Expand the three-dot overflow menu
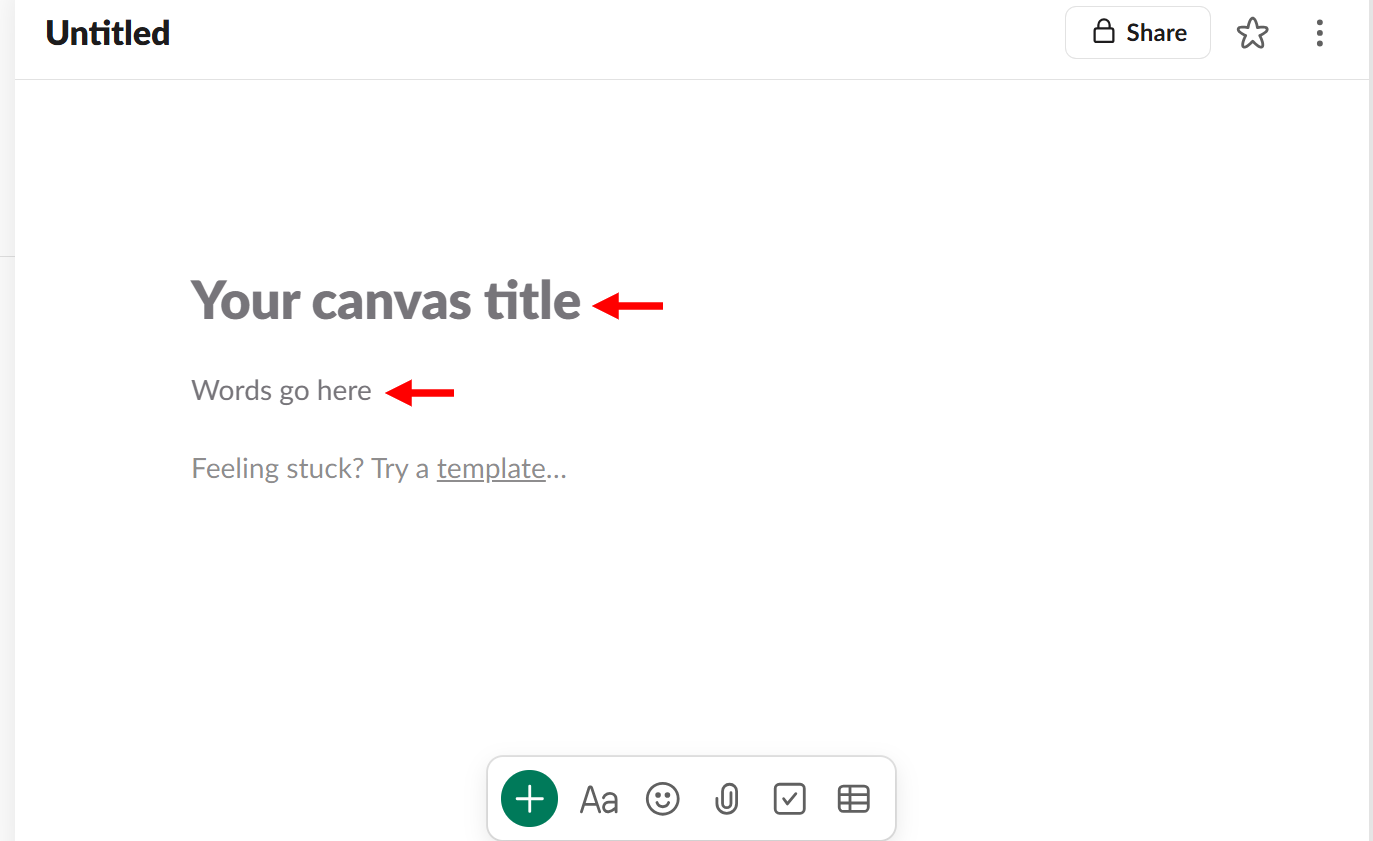 (x=1319, y=33)
